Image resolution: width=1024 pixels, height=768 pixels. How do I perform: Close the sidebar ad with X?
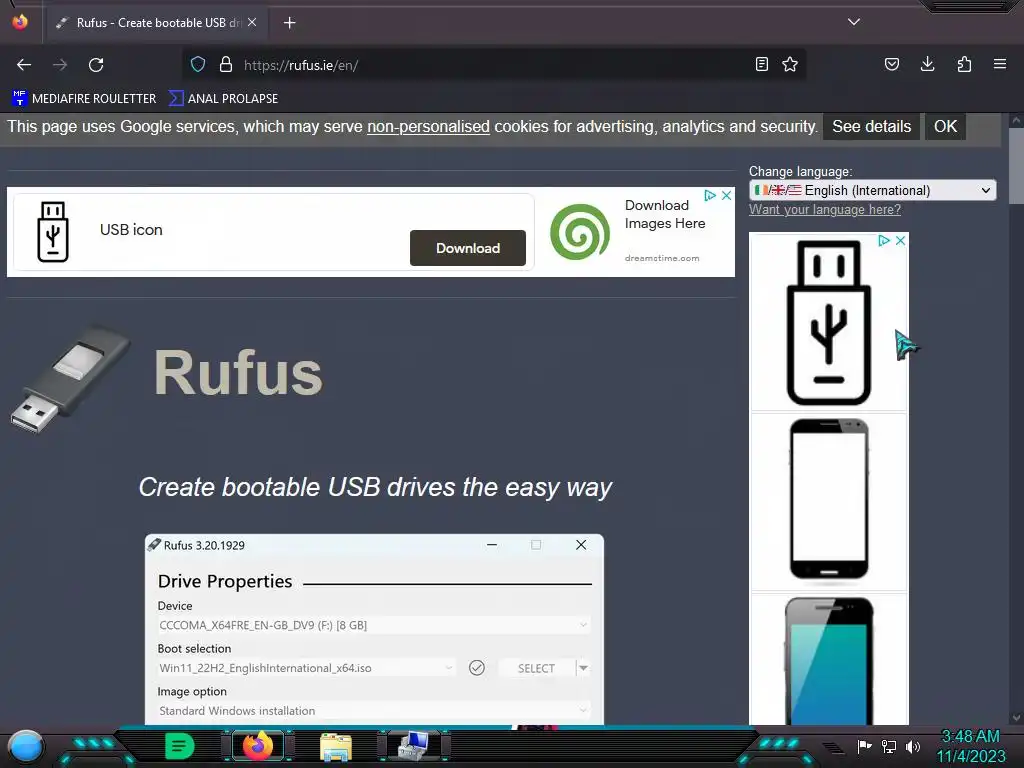tap(901, 240)
